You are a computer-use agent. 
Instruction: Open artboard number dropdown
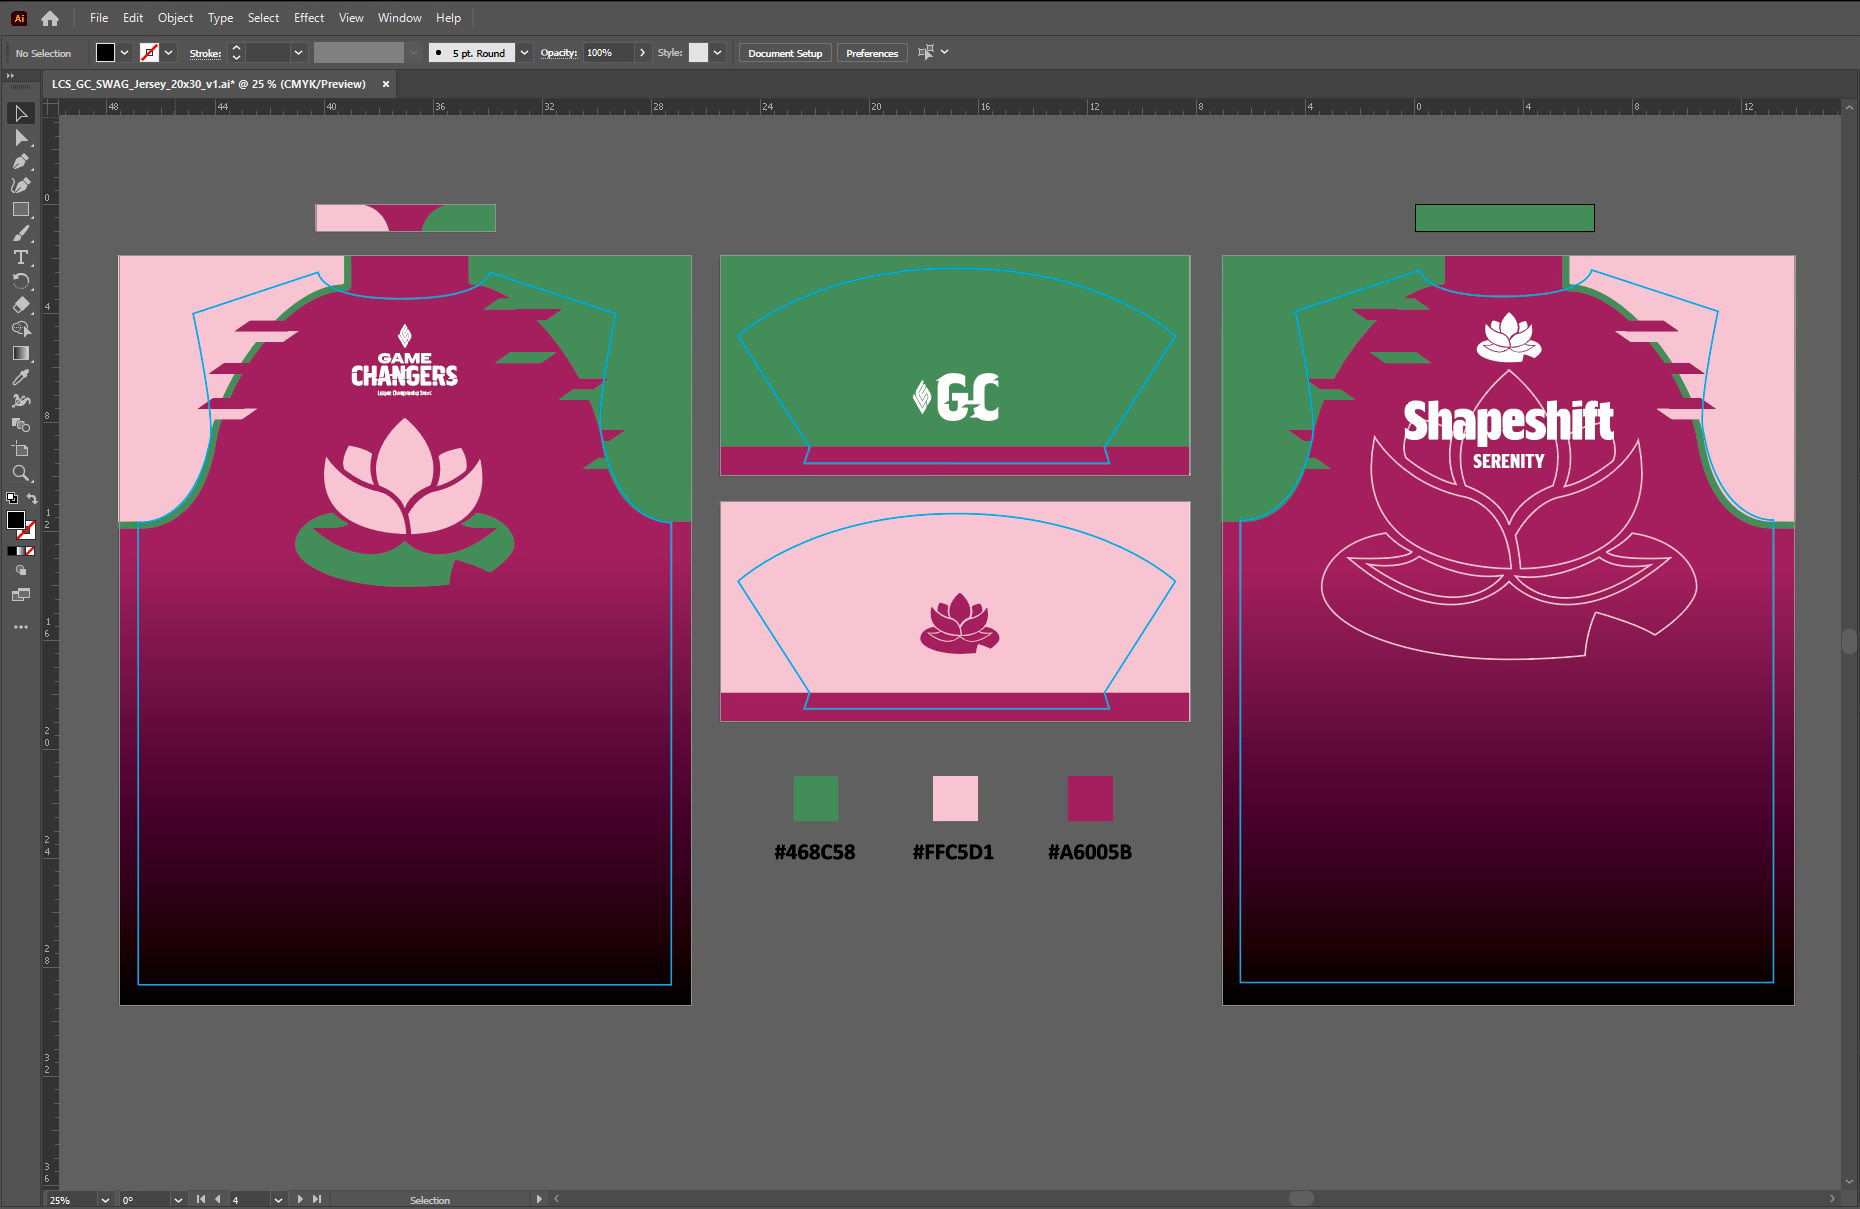click(278, 1199)
